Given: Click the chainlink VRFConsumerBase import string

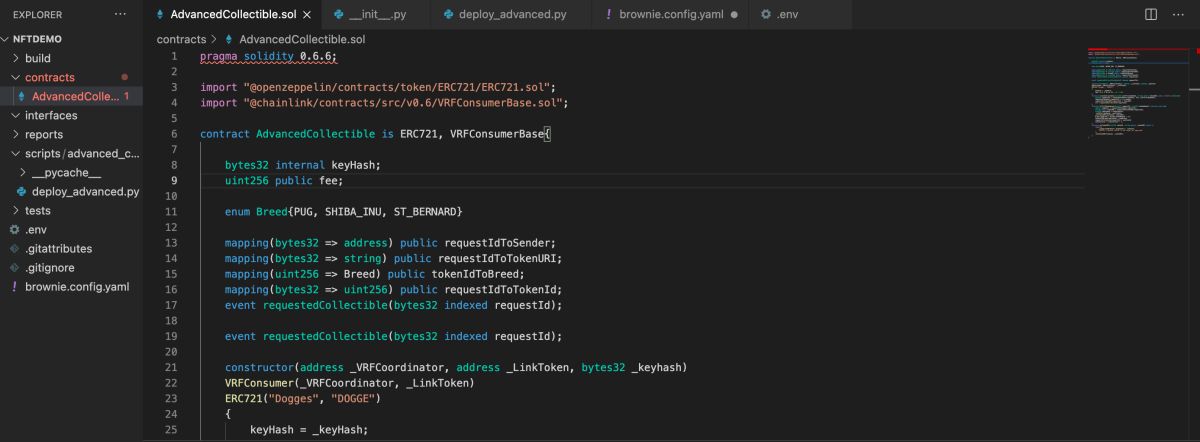Looking at the screenshot, I should click(x=404, y=102).
